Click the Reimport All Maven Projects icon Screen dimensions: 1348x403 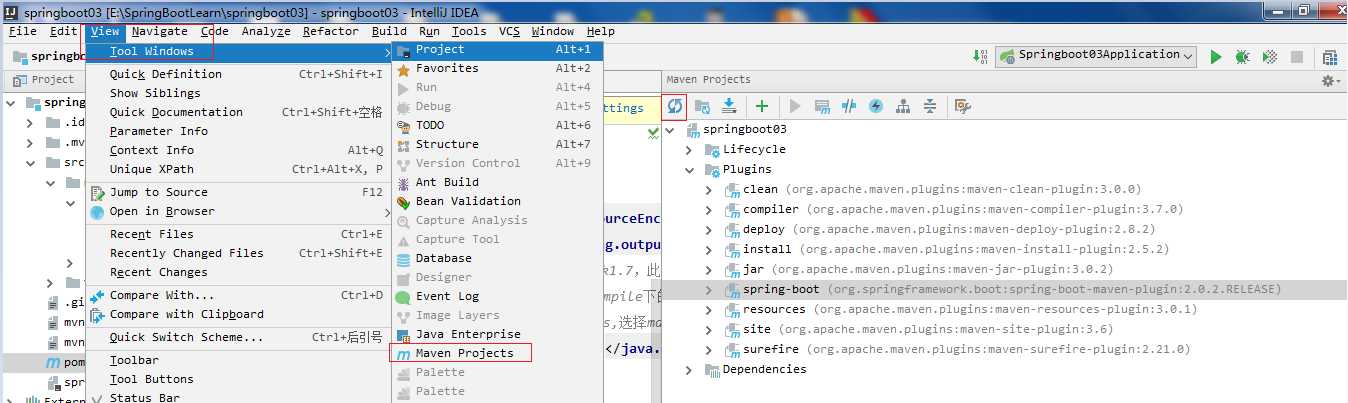click(x=675, y=106)
